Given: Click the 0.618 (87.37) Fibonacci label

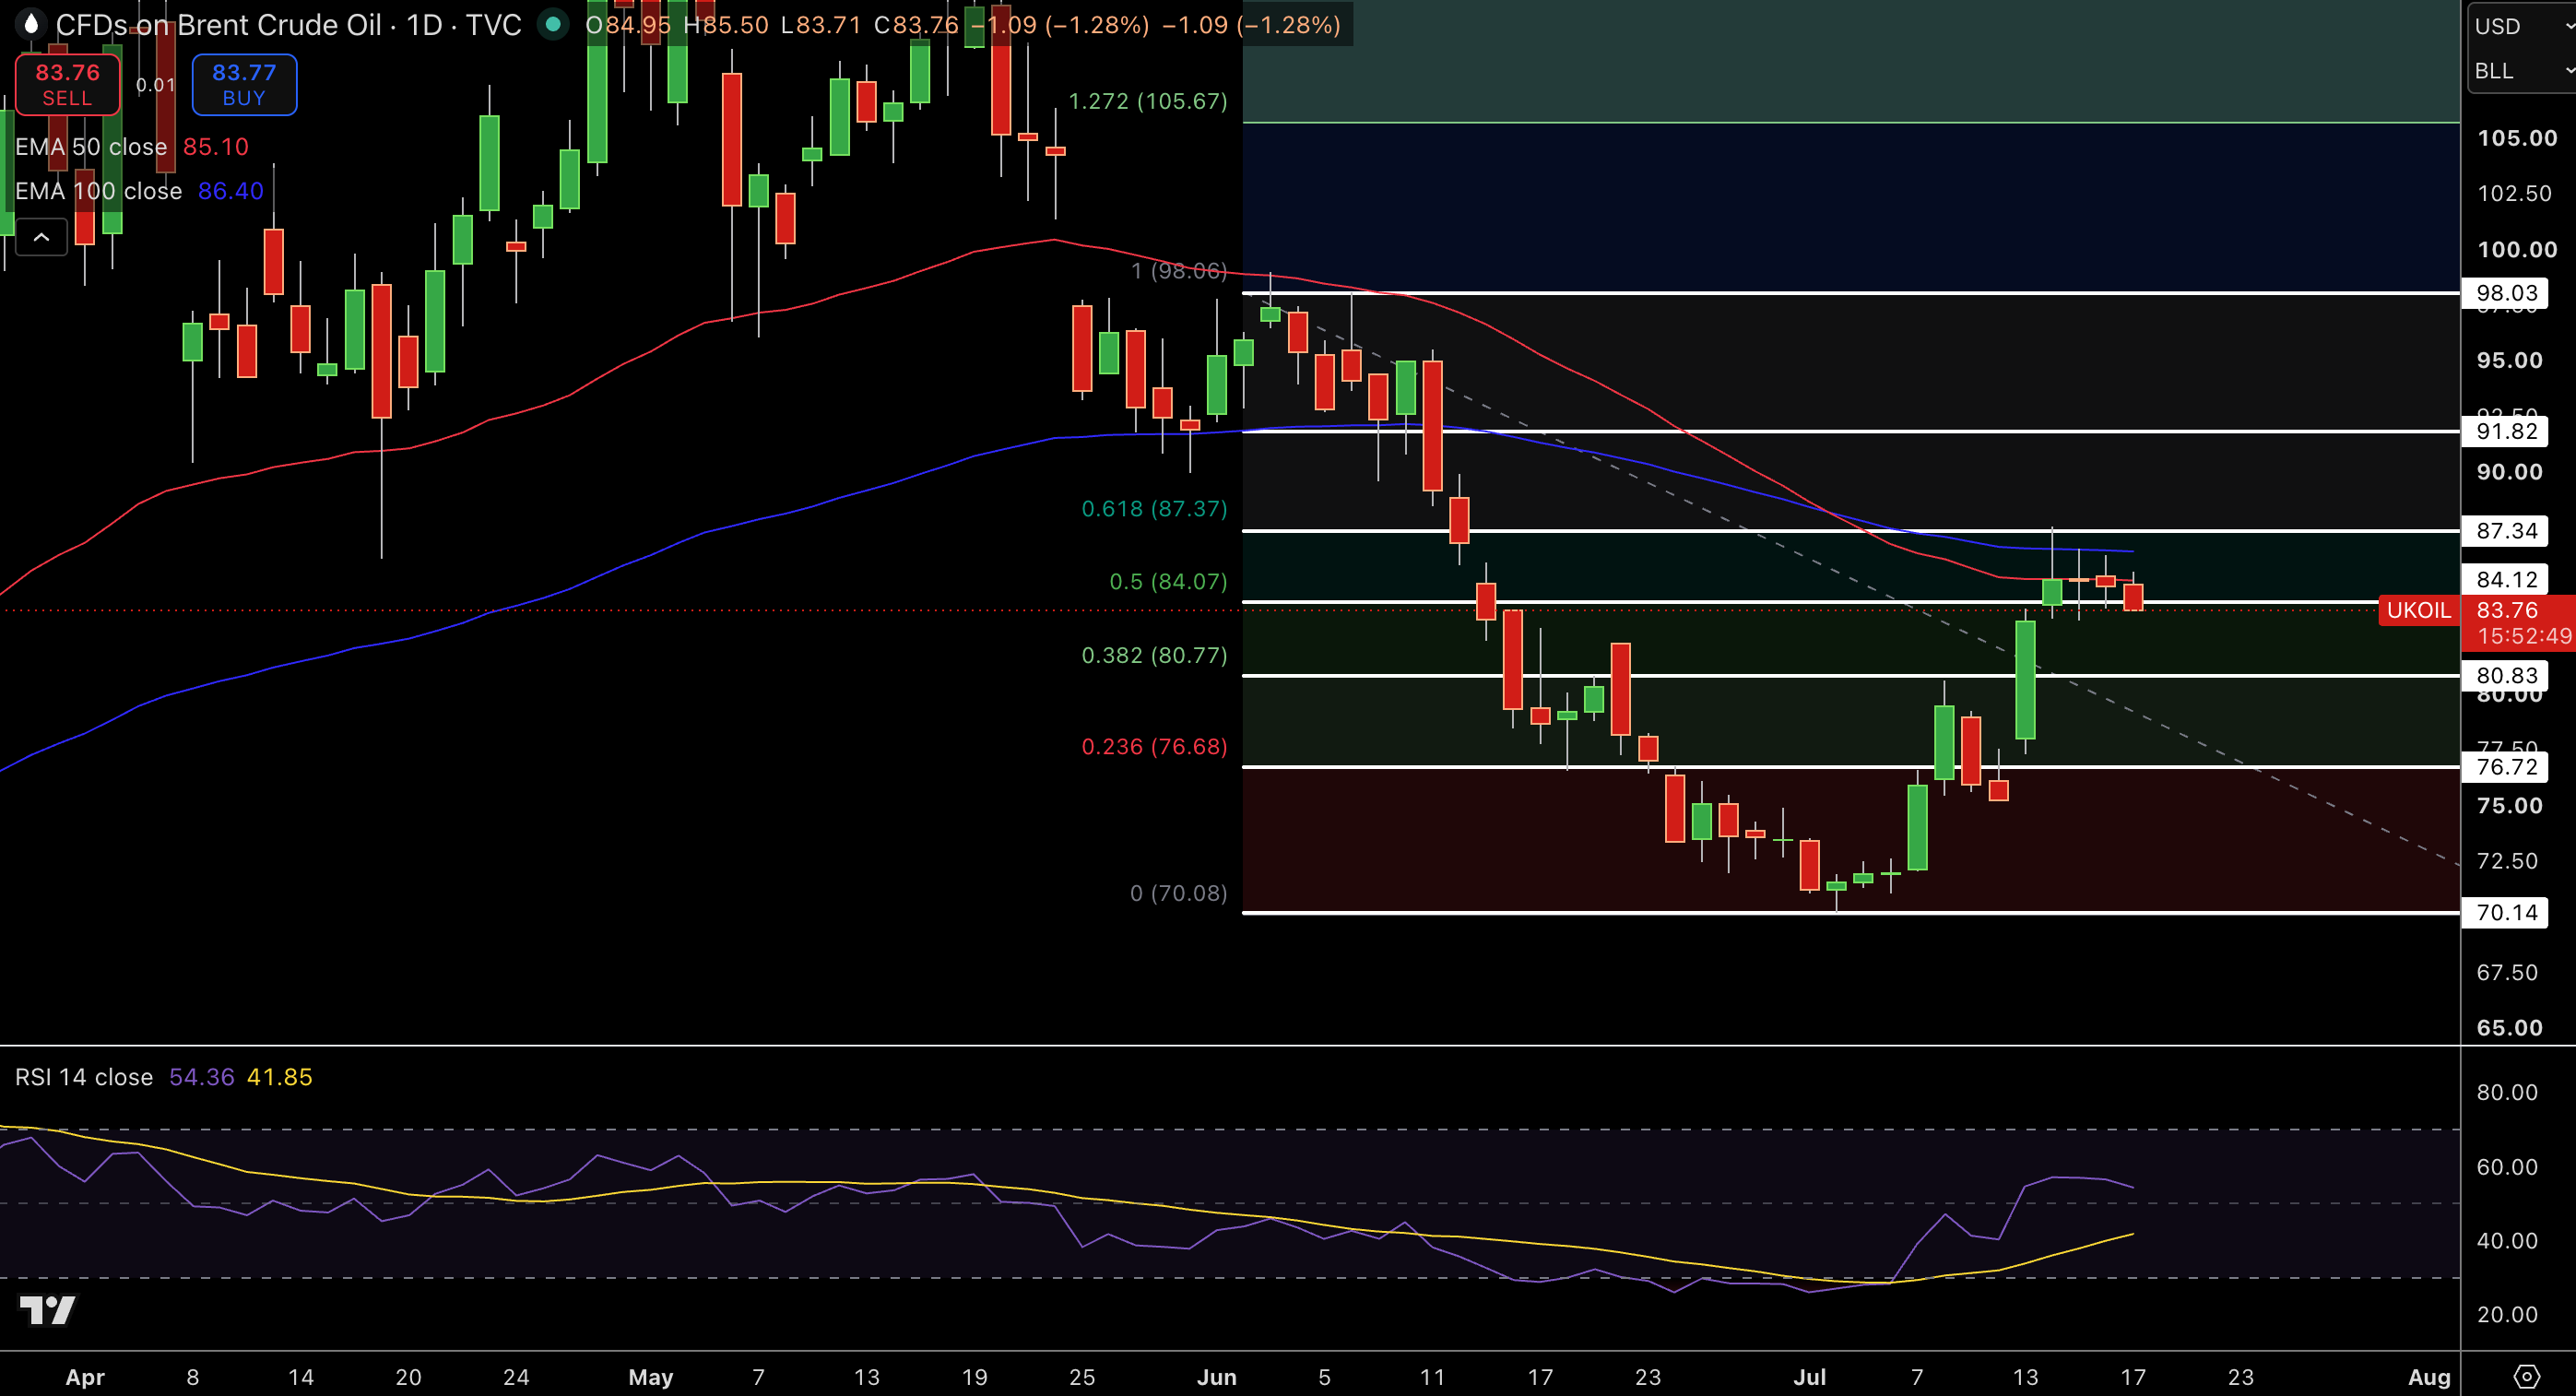Looking at the screenshot, I should click(x=1154, y=508).
